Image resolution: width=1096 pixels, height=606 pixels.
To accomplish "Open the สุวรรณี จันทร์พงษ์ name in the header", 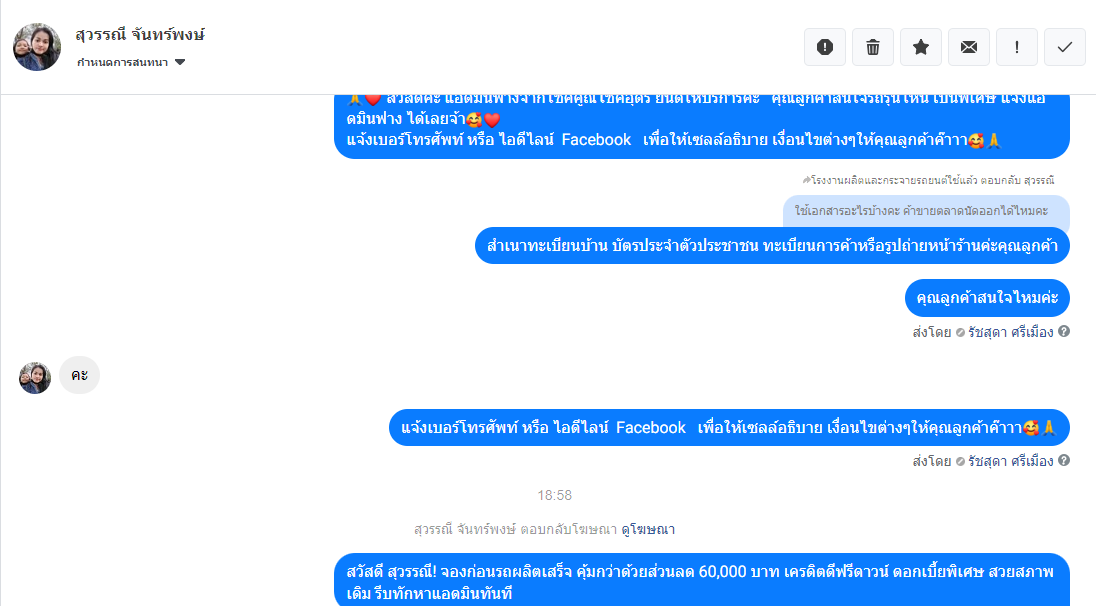I will point(140,34).
